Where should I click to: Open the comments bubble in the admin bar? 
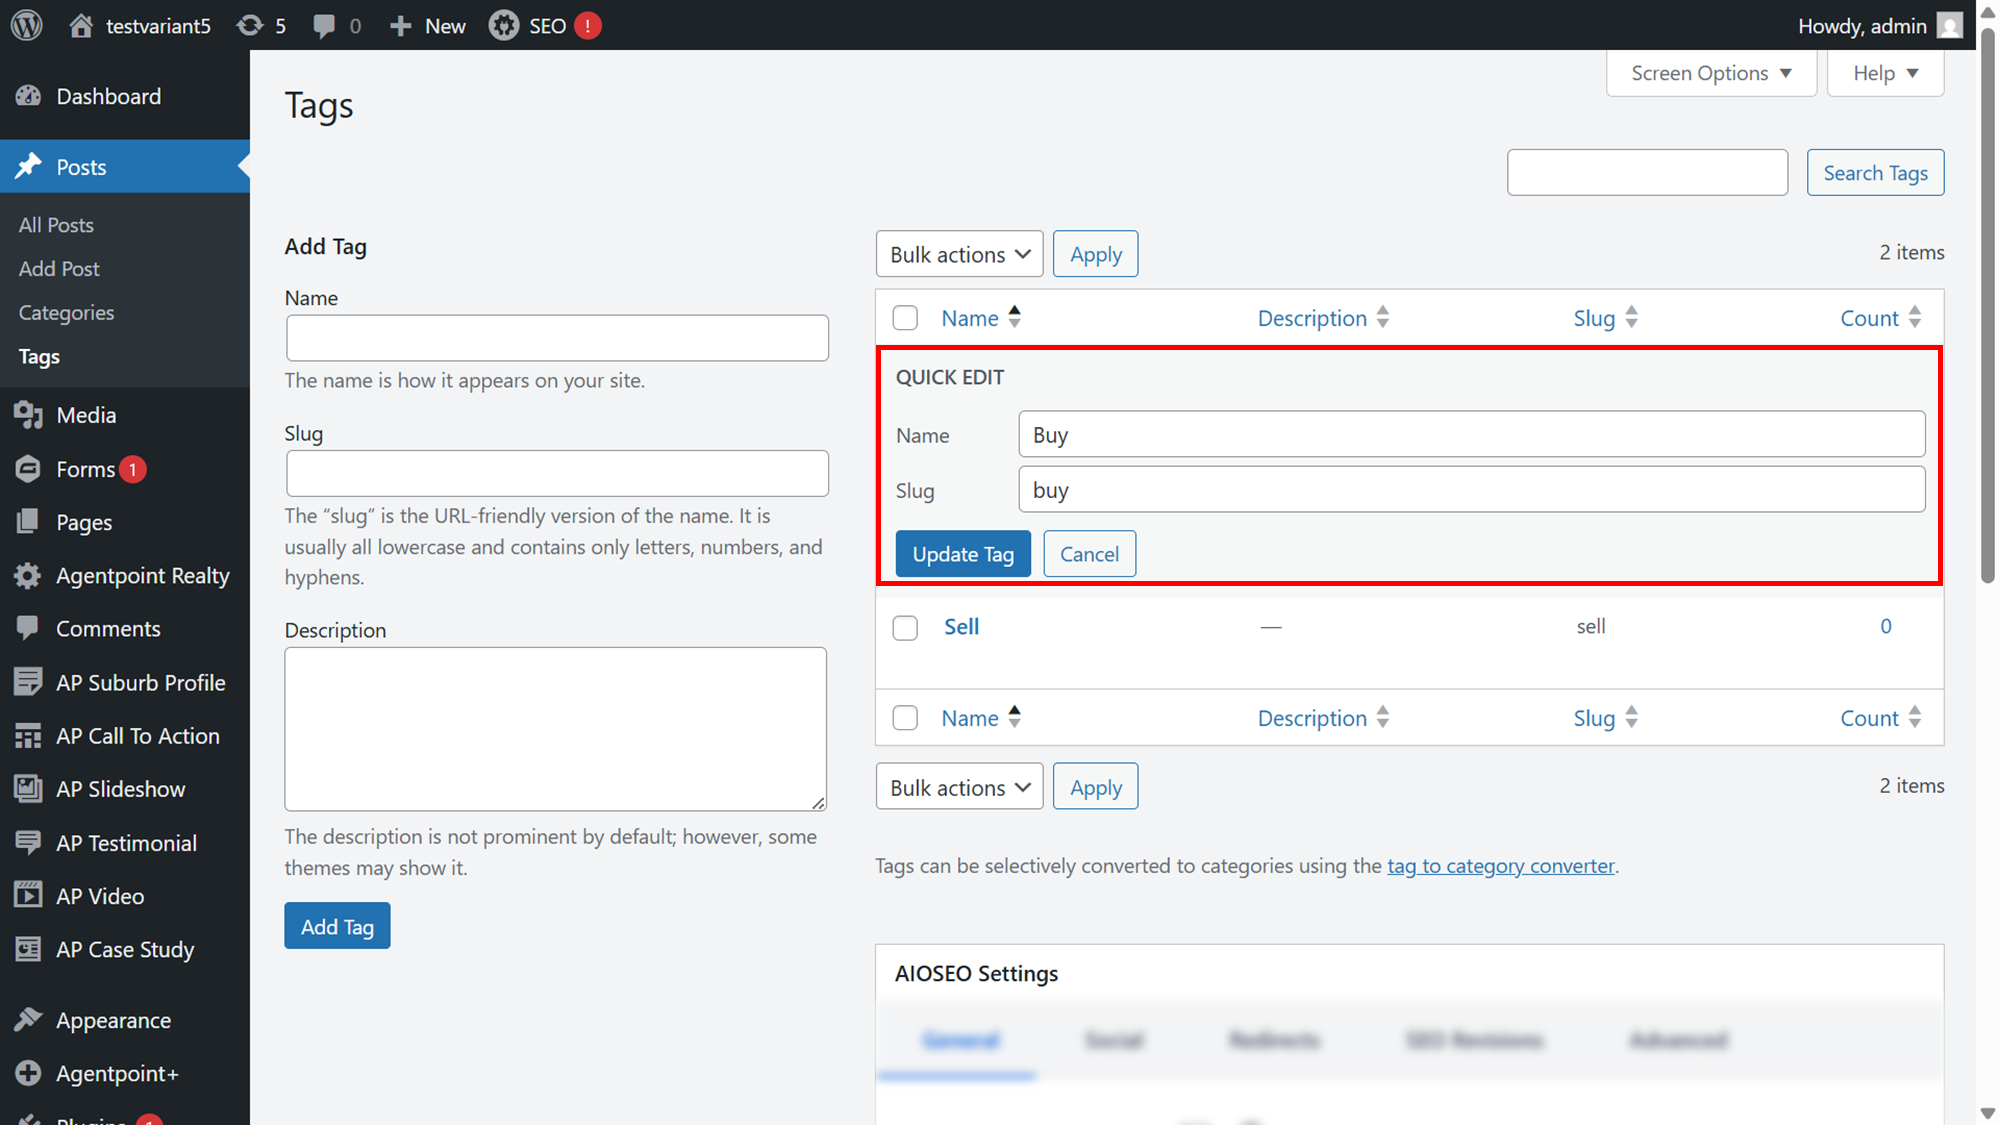point(324,26)
